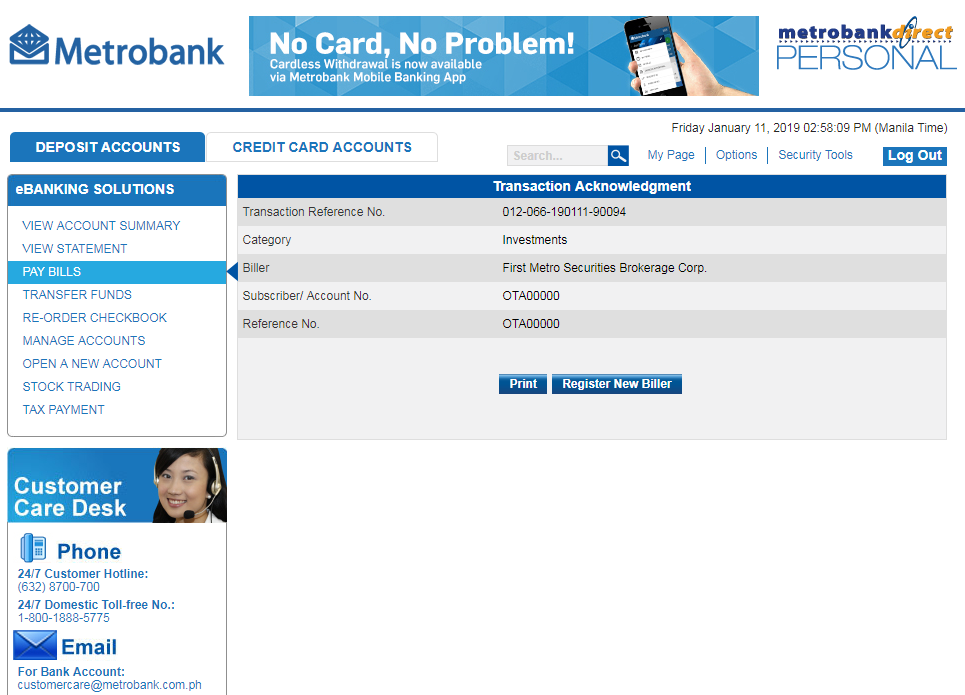
Task: Click the Print button
Action: pyautogui.click(x=523, y=384)
